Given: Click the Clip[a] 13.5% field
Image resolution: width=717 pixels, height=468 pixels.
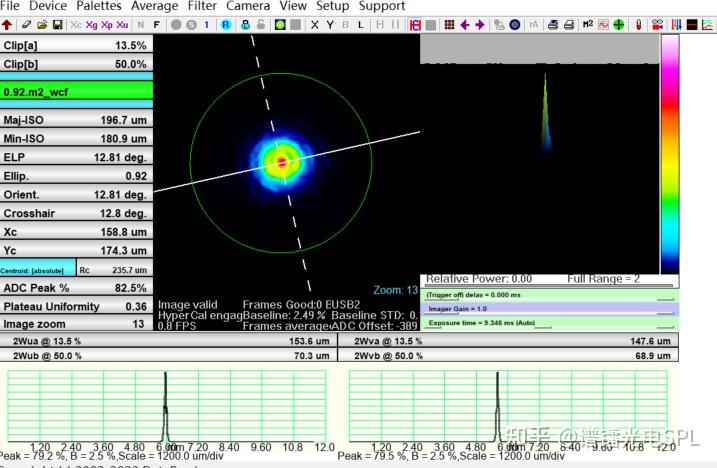Looking at the screenshot, I should 76,45.
